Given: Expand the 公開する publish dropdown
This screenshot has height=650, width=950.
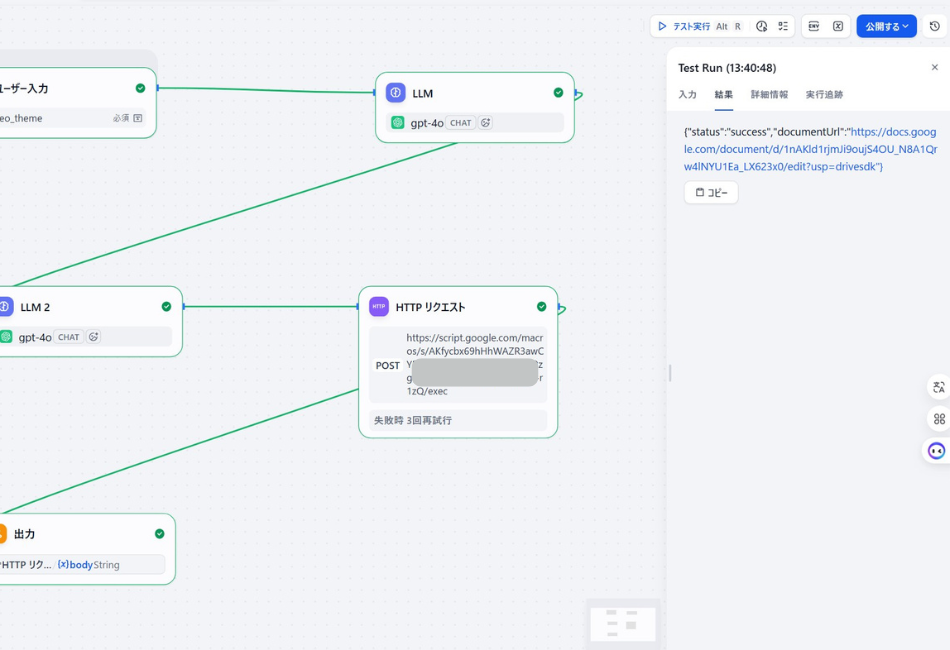Looking at the screenshot, I should click(x=886, y=26).
